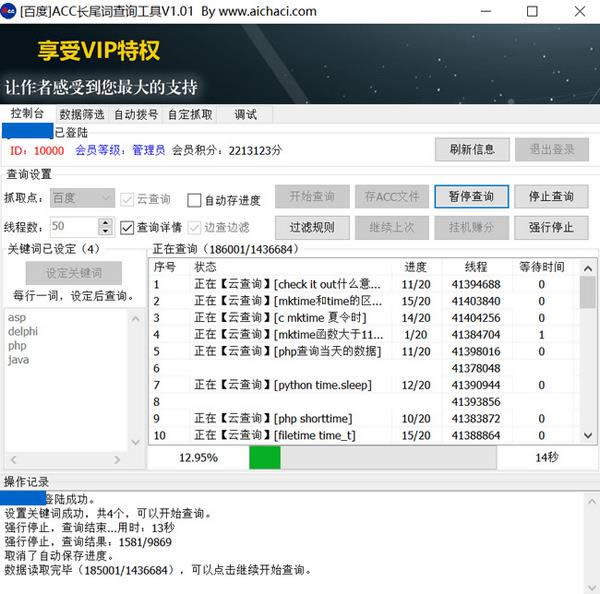Toggle the 查询详情 checkbox
The width and height of the screenshot is (600, 594).
(127, 227)
